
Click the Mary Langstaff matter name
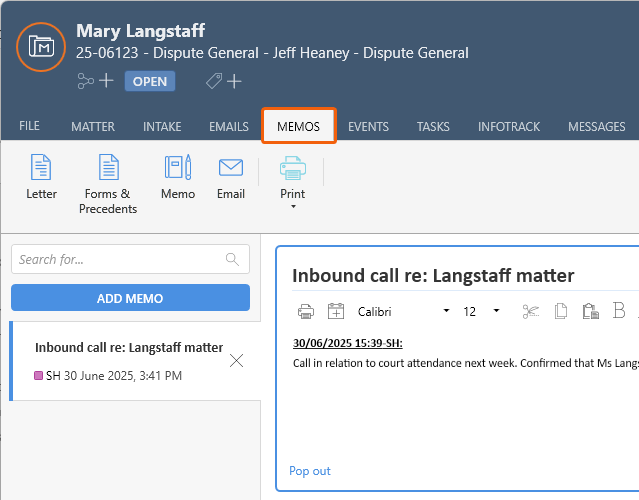(141, 31)
